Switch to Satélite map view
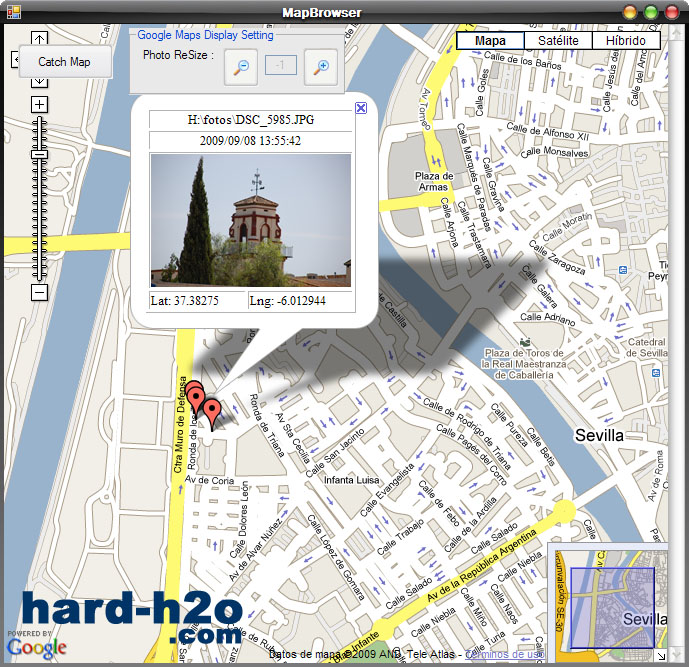Screen dimensions: 689x667 click(x=558, y=41)
